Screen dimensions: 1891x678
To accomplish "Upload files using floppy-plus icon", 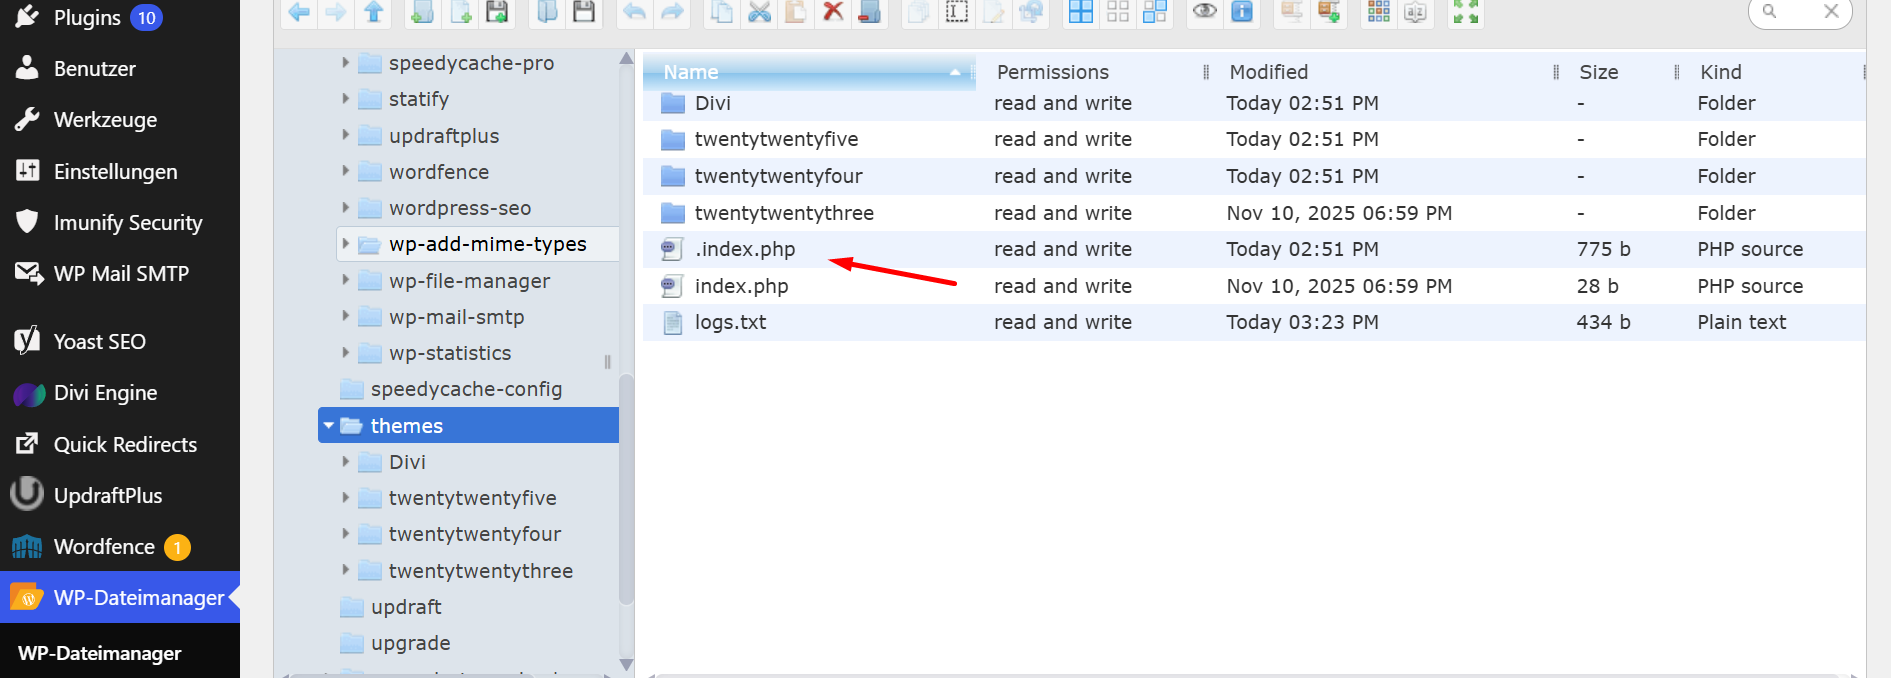I will pyautogui.click(x=497, y=12).
